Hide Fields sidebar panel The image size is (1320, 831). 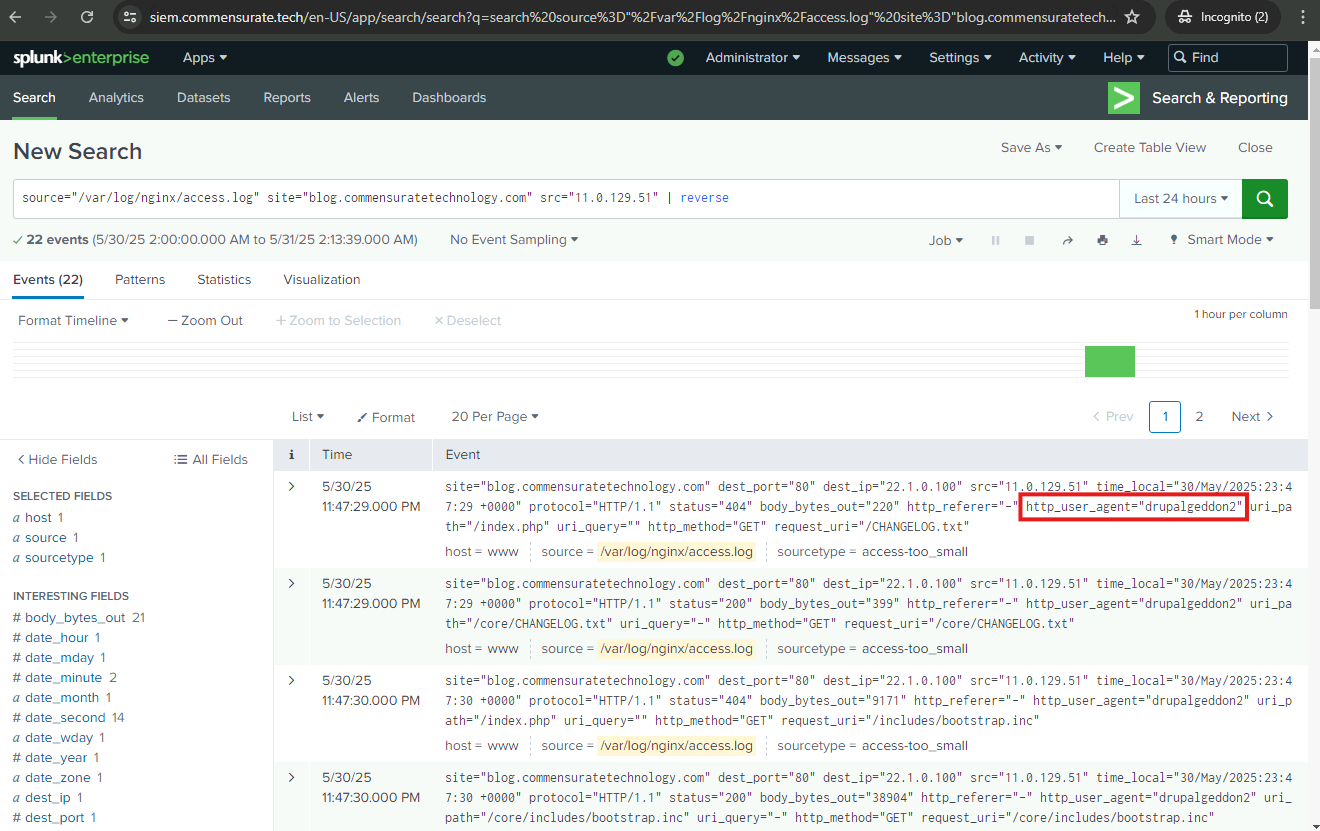[x=58, y=459]
